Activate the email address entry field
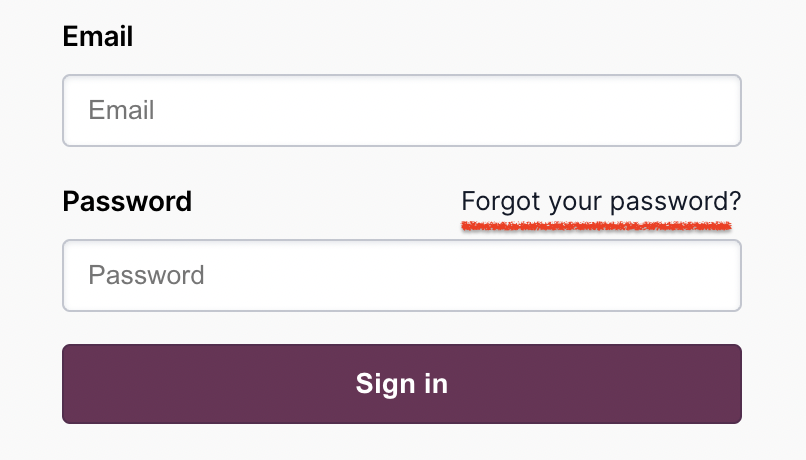 click(401, 110)
